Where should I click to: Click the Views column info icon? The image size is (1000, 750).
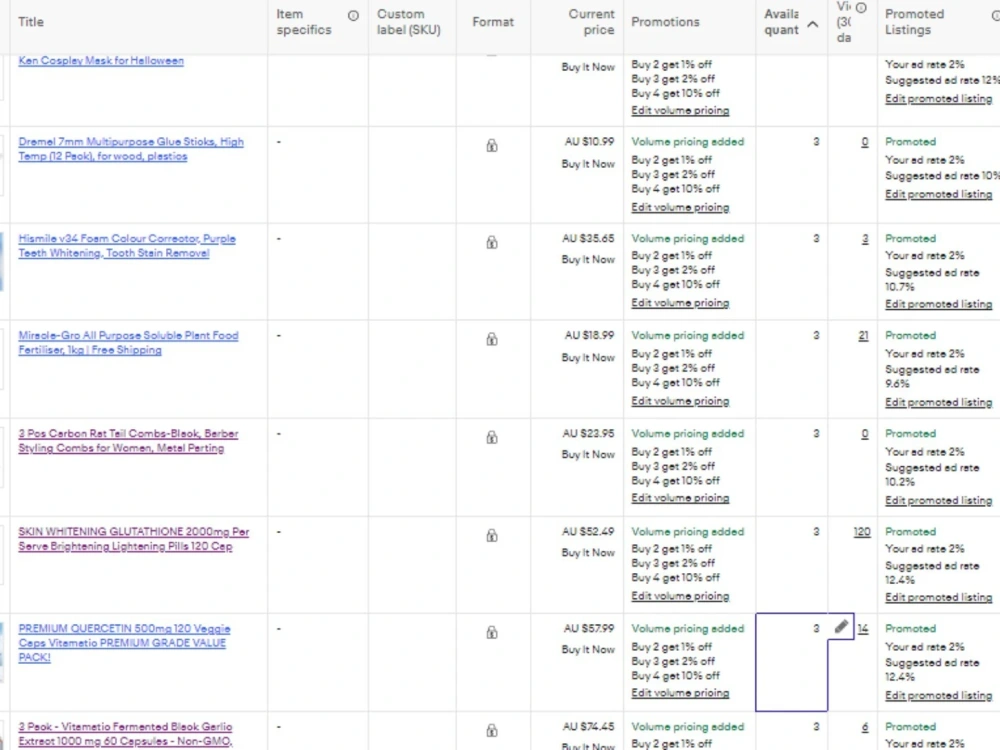click(861, 8)
